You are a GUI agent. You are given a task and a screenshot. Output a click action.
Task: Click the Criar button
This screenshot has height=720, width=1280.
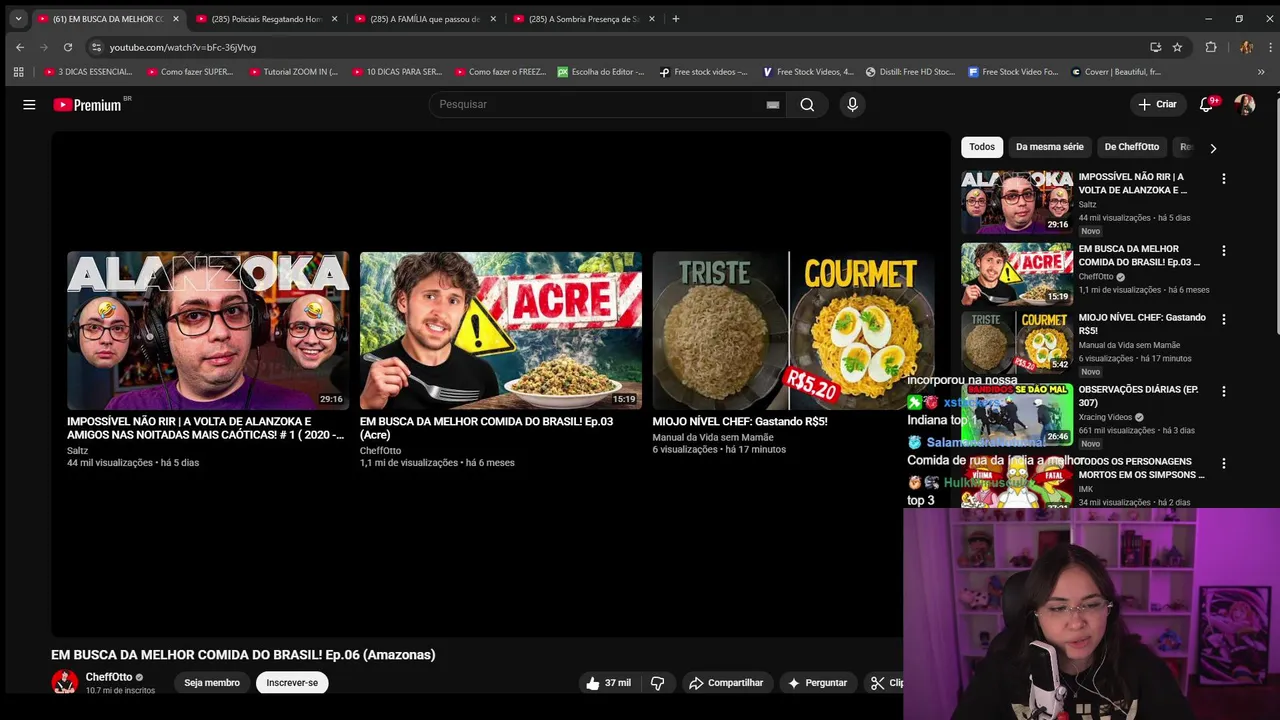(1157, 104)
